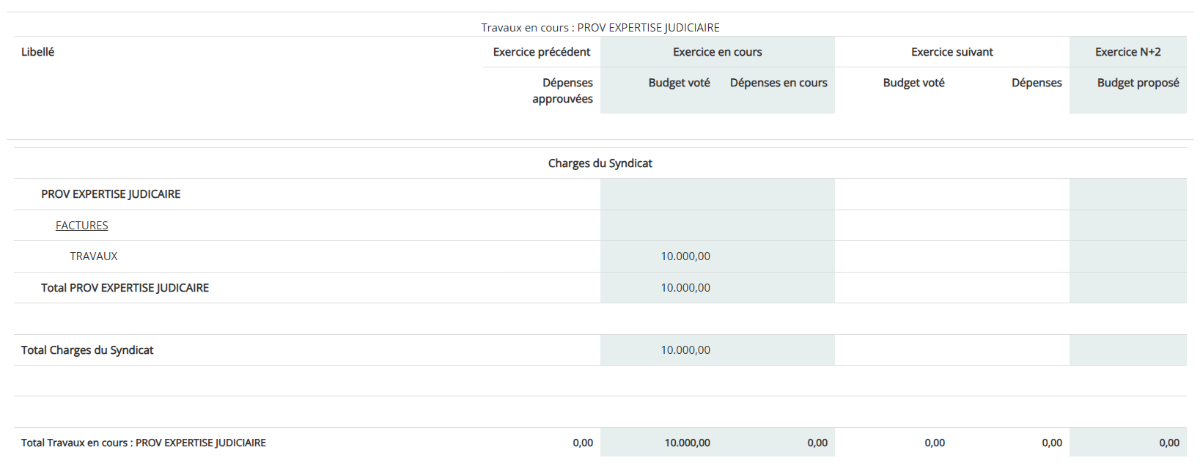The height and width of the screenshot is (466, 1200).
Task: Click the Total Charges du Syndicat label
Action: coord(87,350)
